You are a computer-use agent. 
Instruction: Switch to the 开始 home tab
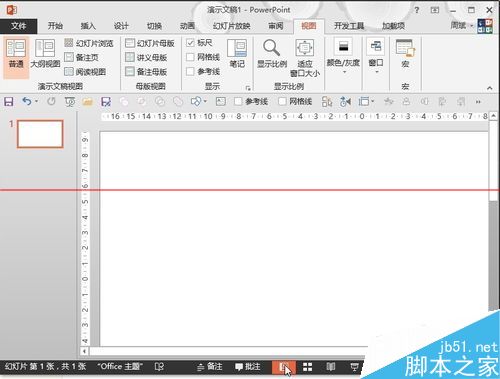coord(55,26)
